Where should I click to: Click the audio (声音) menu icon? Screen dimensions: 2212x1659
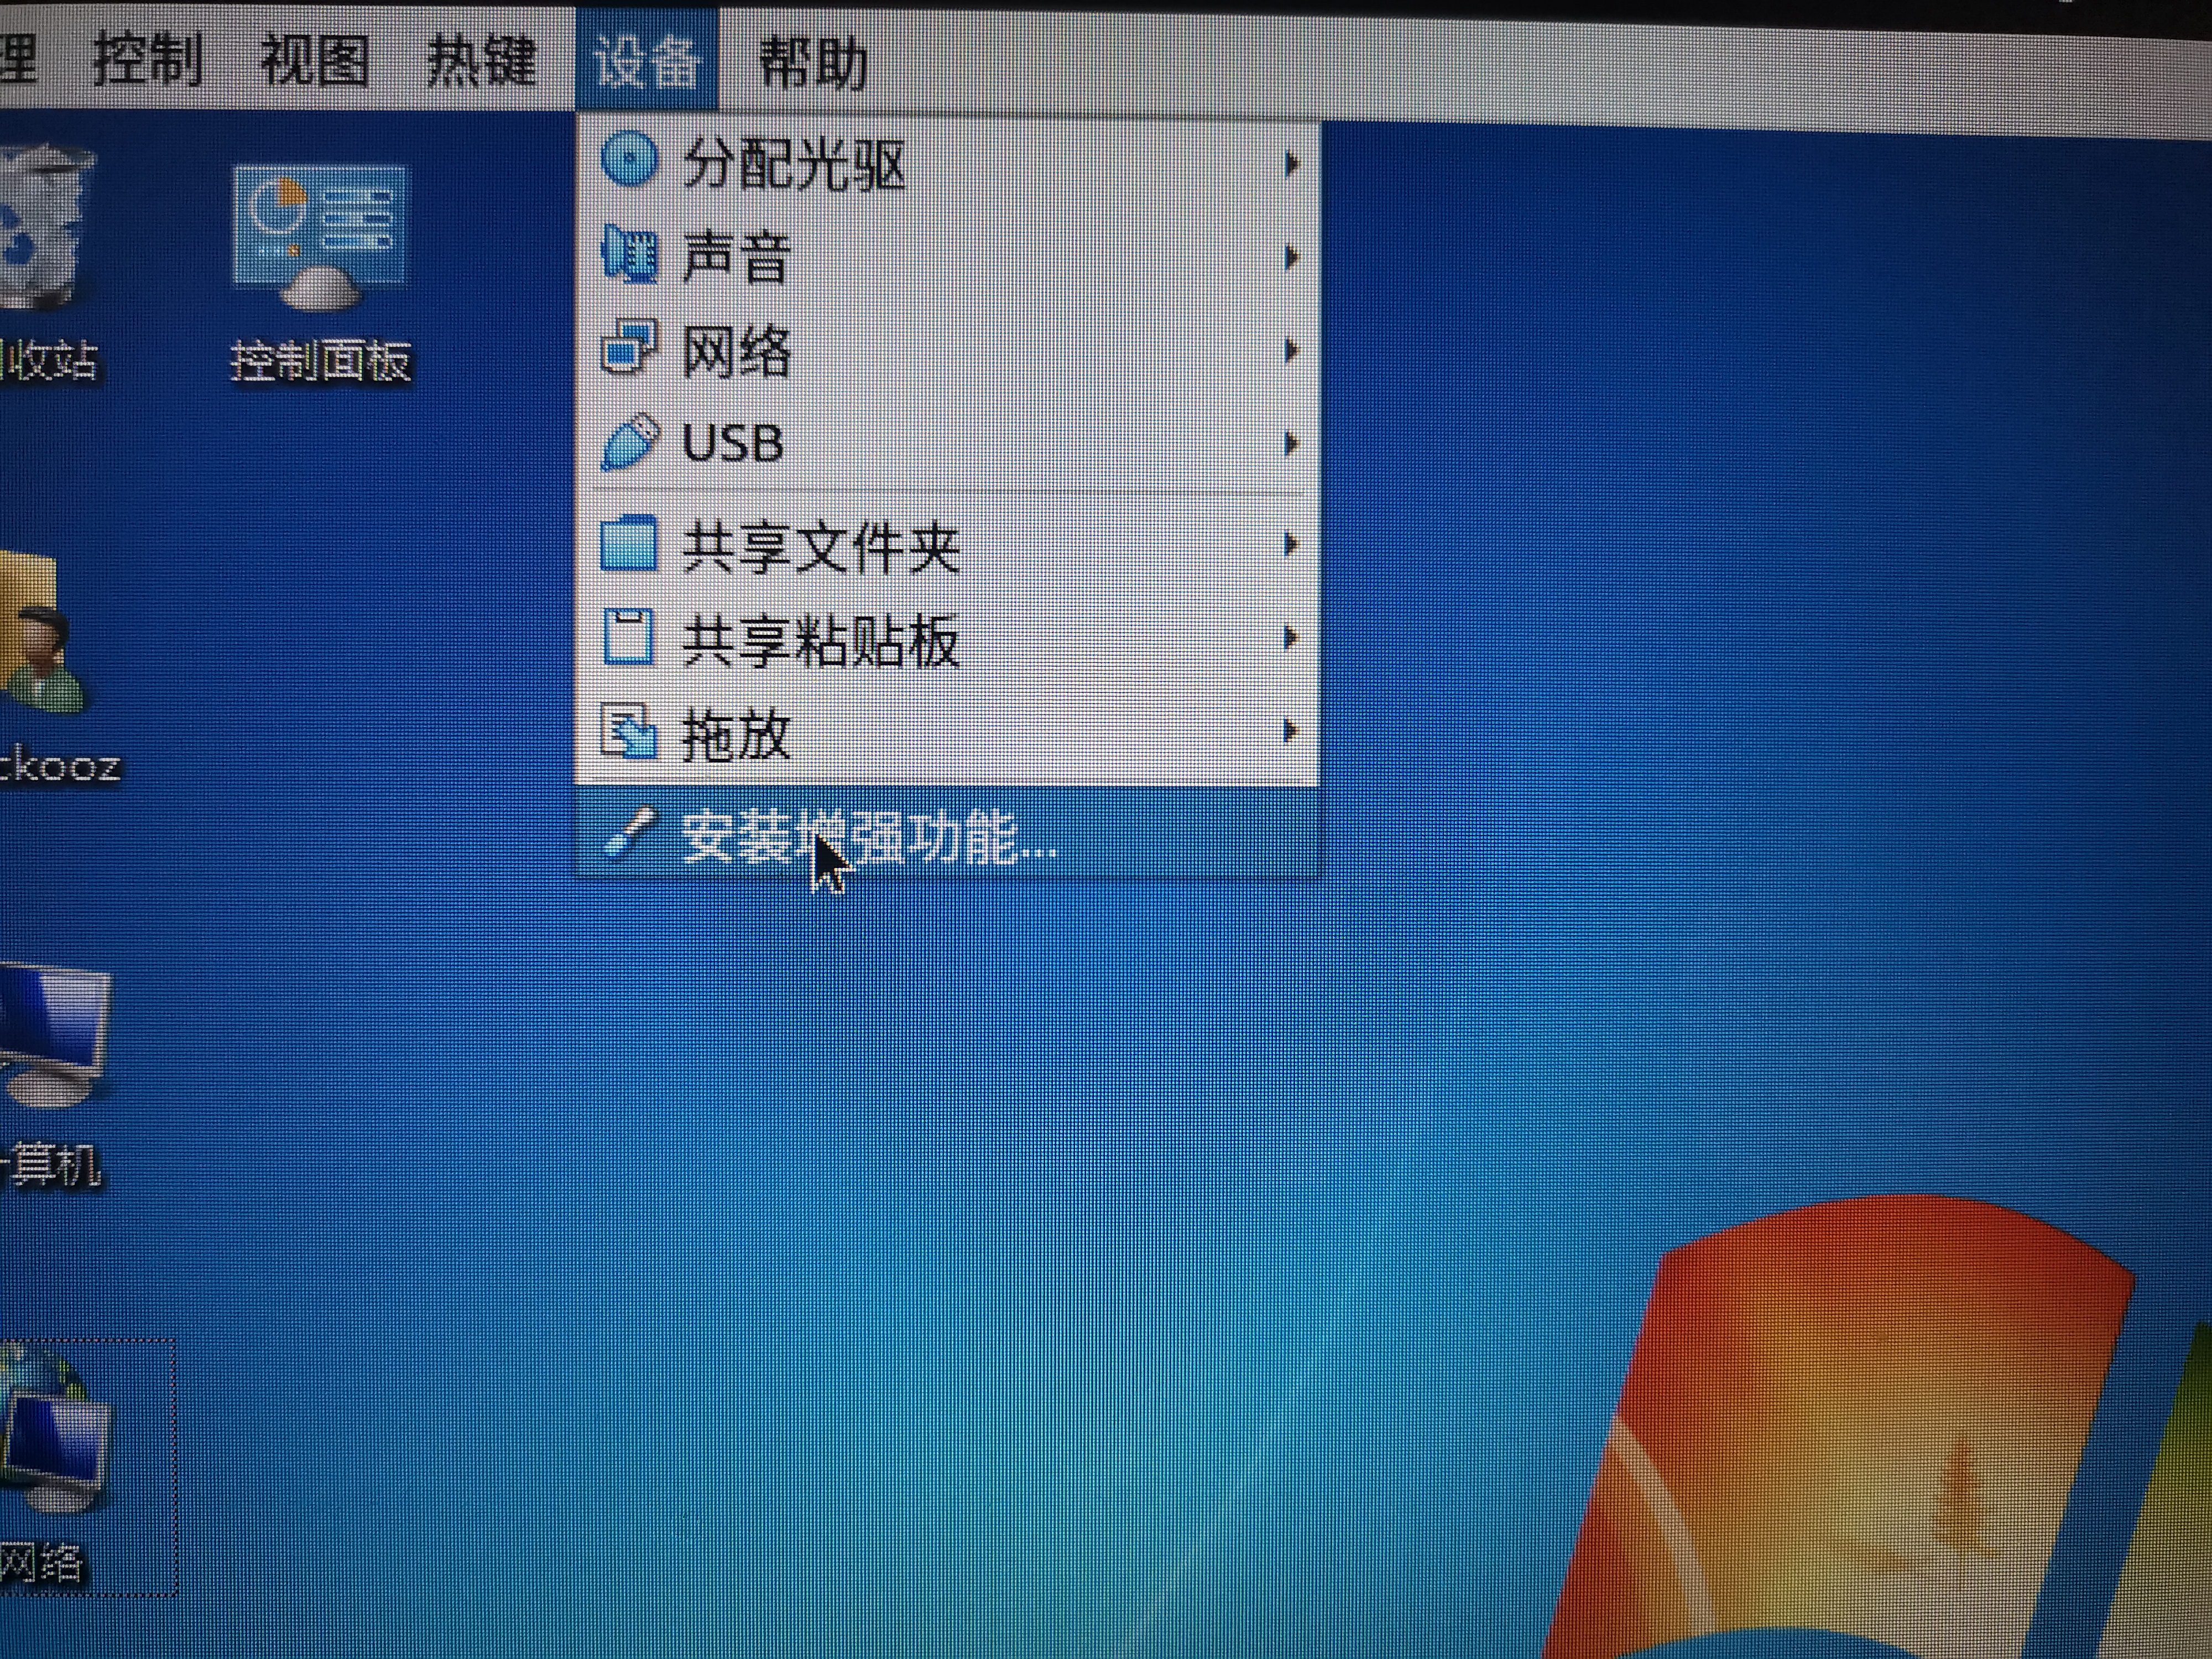pyautogui.click(x=629, y=255)
